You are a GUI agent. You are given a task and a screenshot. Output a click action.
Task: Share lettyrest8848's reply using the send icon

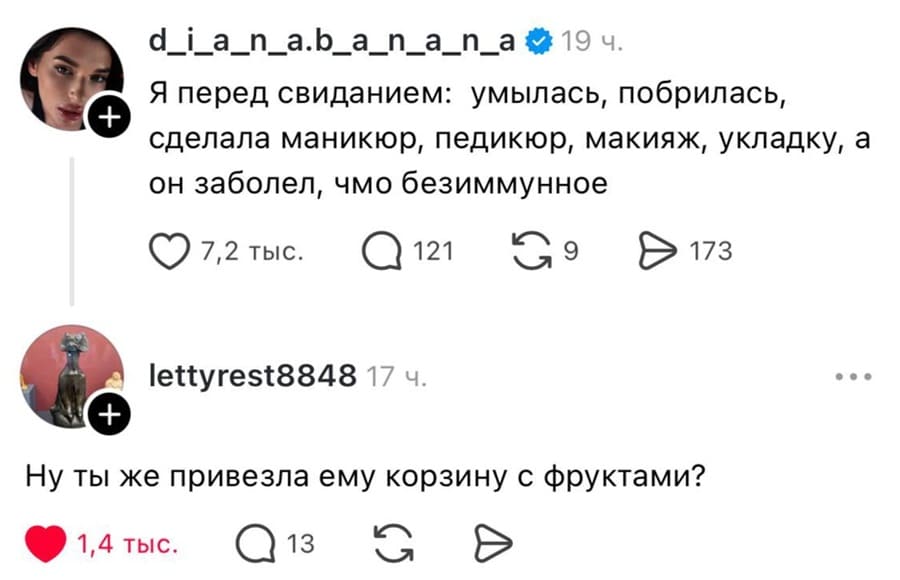click(490, 544)
